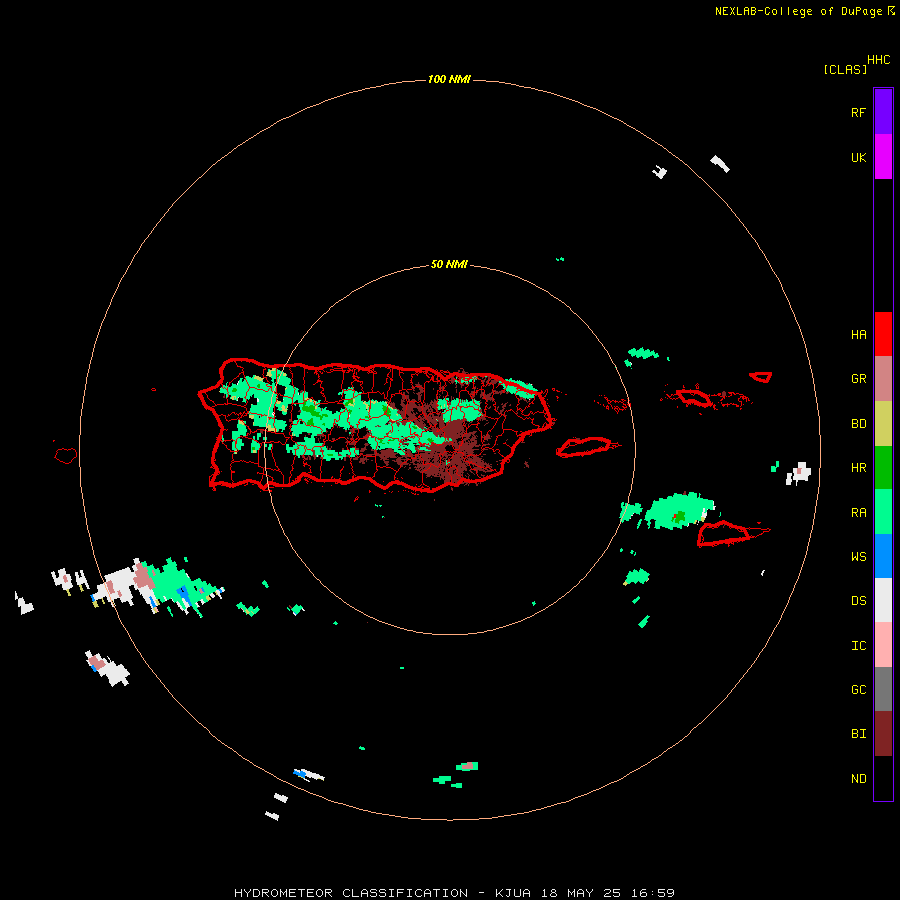This screenshot has height=900, width=900.
Task: Click the "100 NMI" range ring label
Action: click(x=449, y=79)
